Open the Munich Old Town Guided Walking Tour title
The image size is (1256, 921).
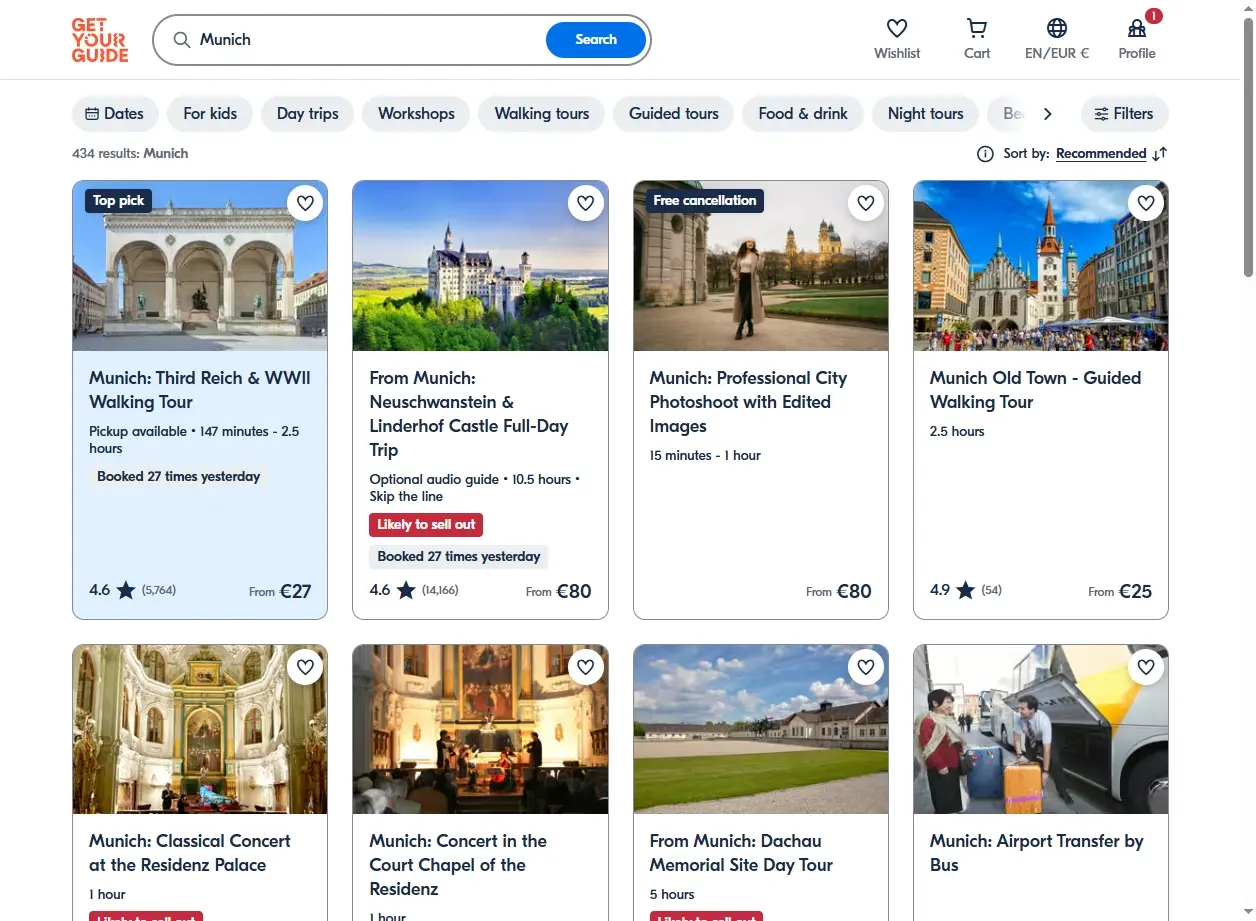pyautogui.click(x=1035, y=390)
